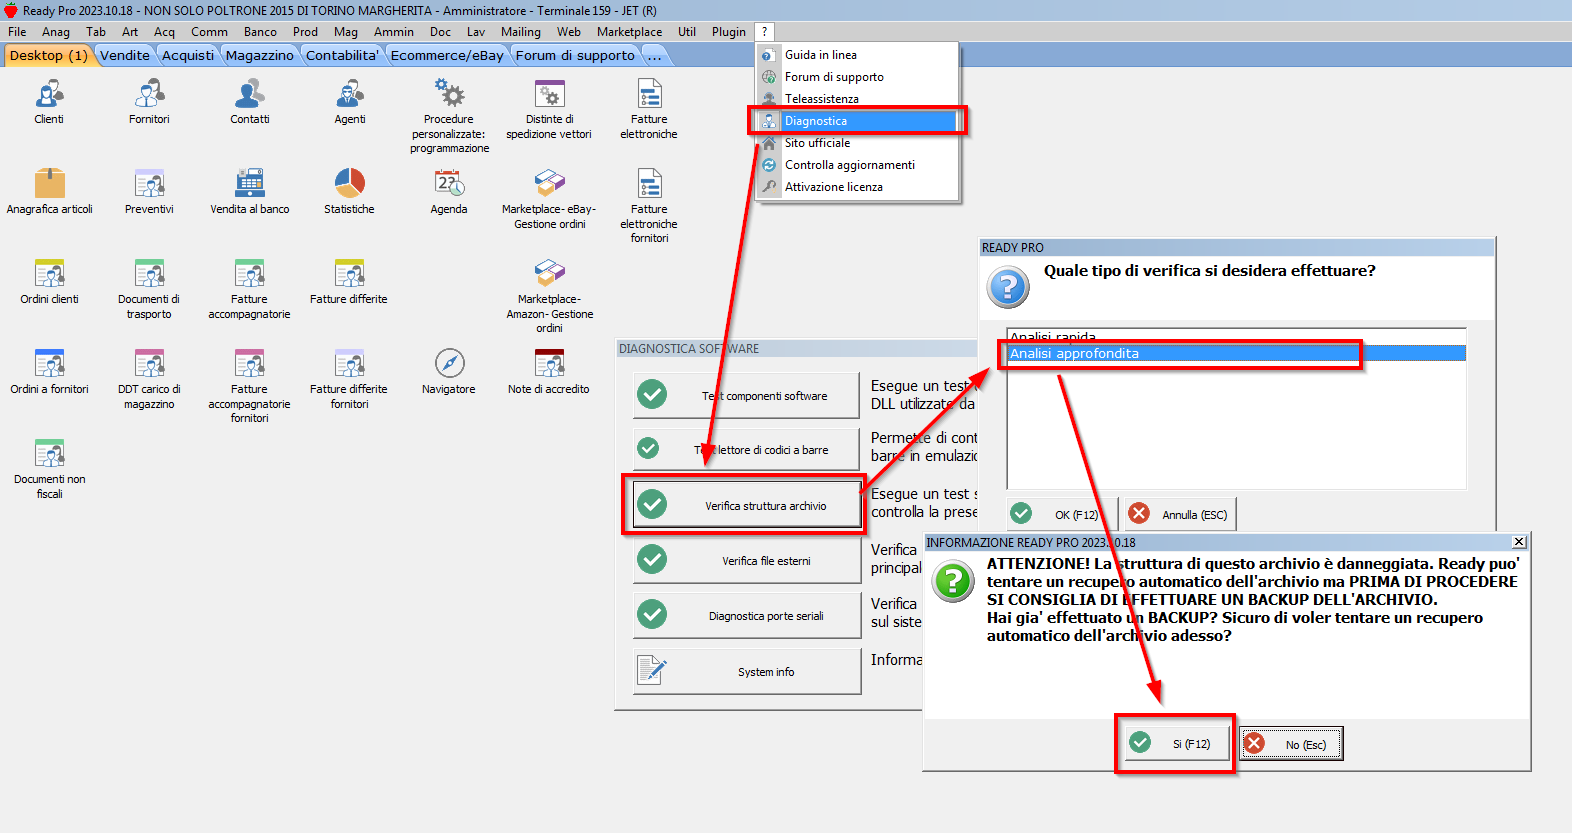Image resolution: width=1572 pixels, height=833 pixels.
Task: Open the question mark help menu
Action: (x=764, y=32)
